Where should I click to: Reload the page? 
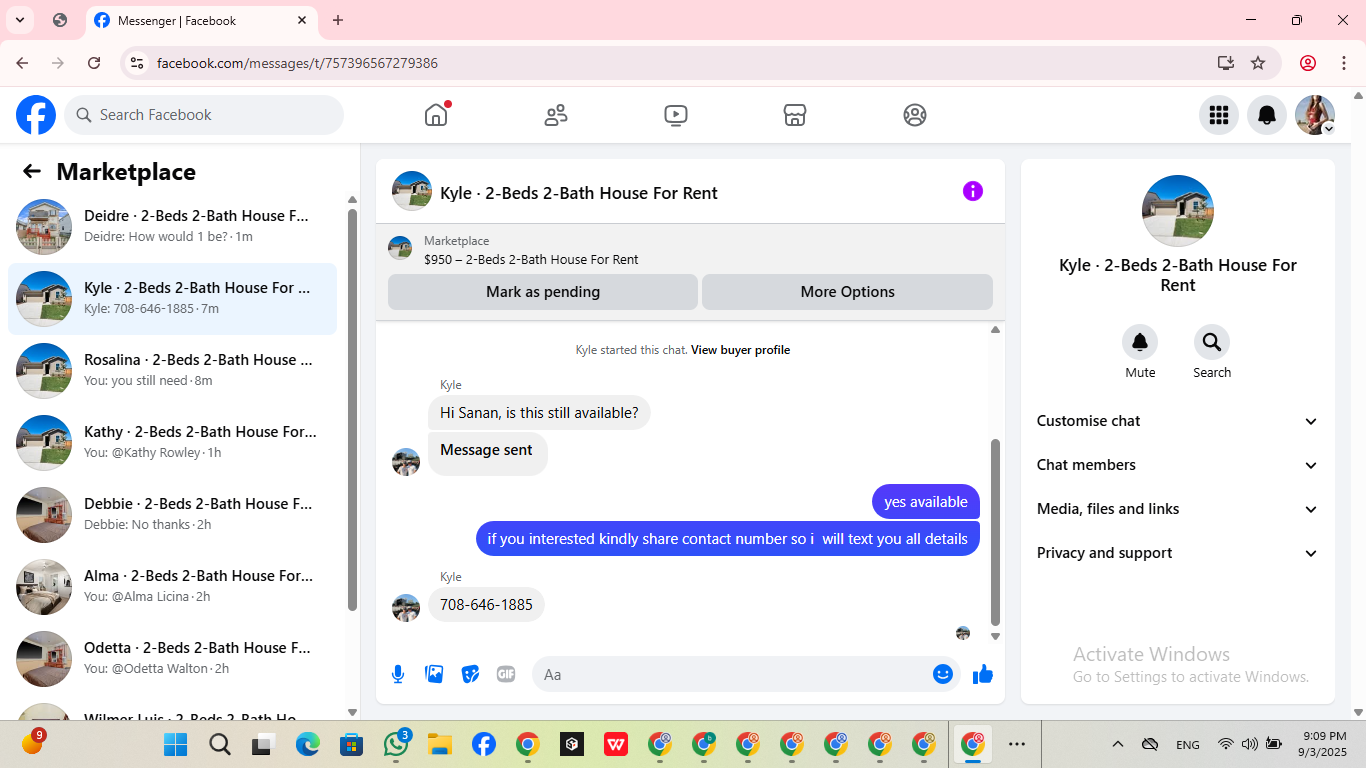click(x=94, y=63)
